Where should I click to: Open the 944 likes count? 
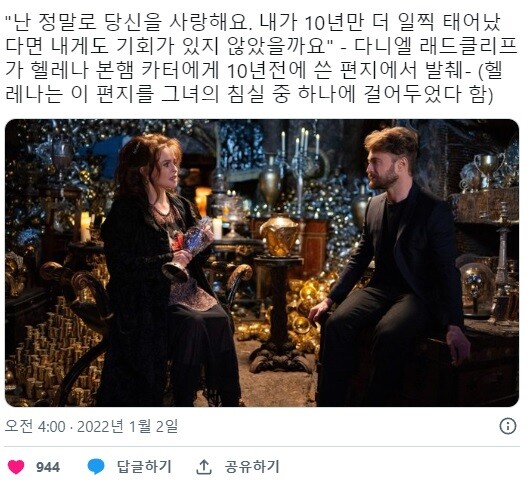[x=48, y=467]
